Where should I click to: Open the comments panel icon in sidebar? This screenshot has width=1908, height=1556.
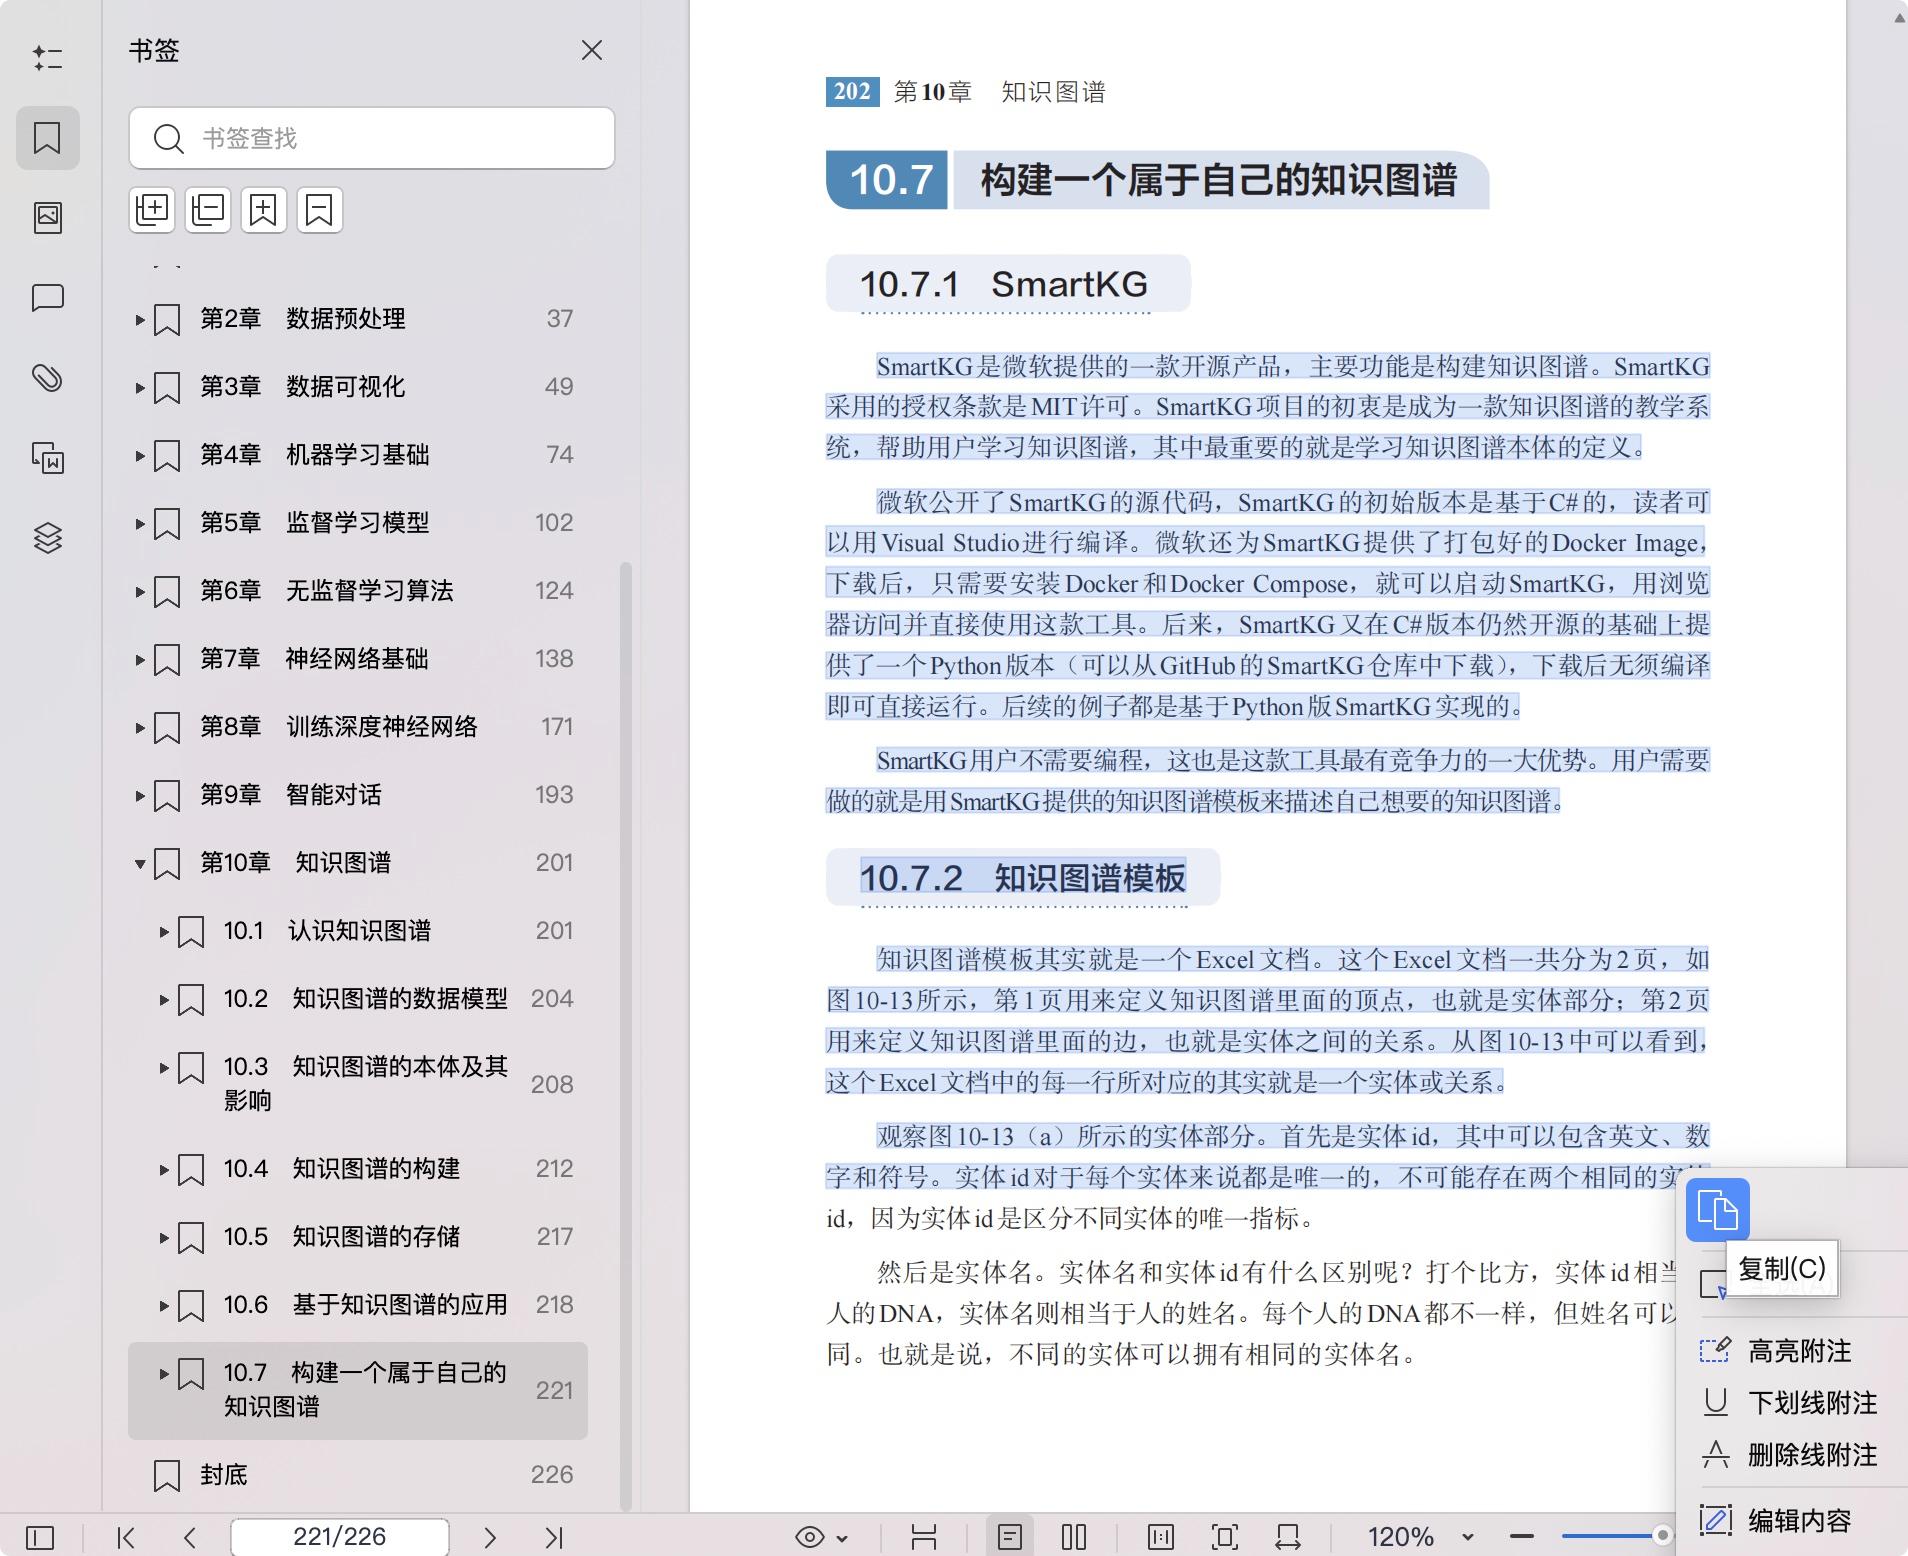[47, 298]
